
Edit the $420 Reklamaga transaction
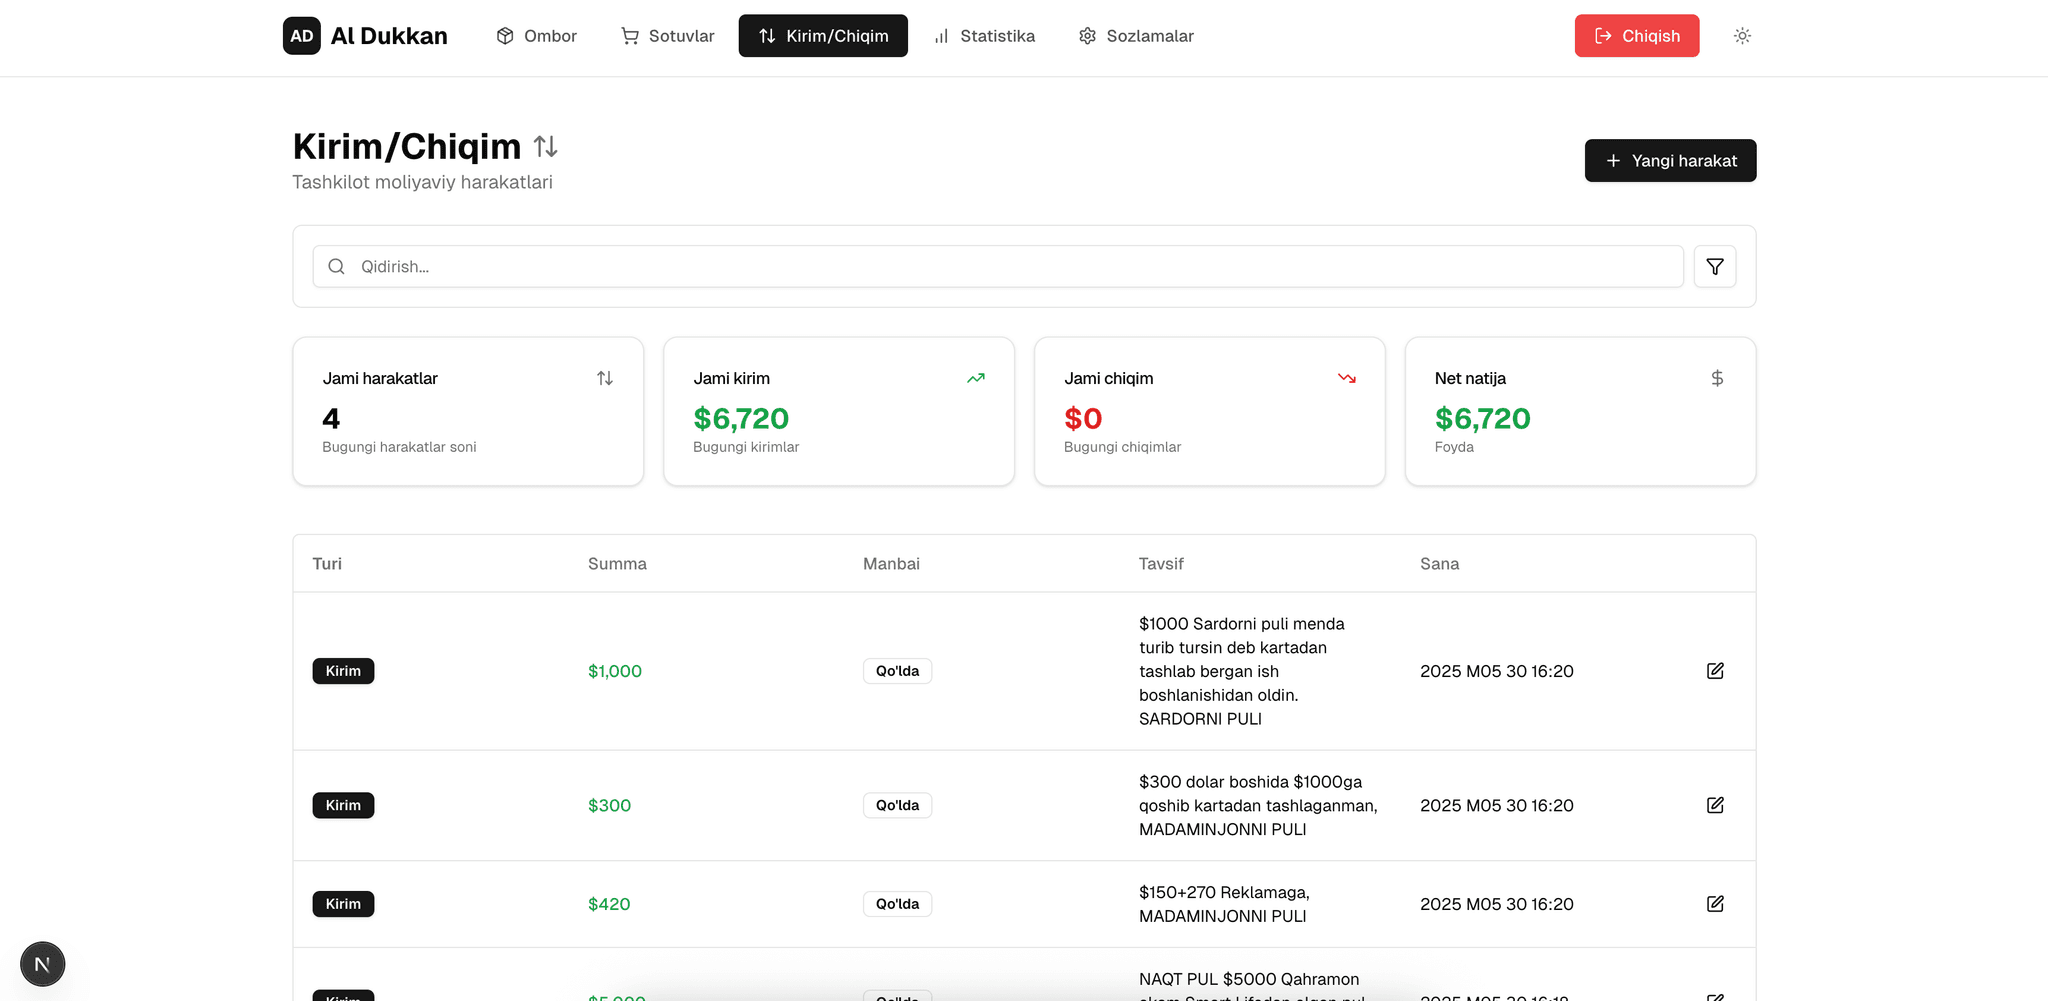(1714, 904)
